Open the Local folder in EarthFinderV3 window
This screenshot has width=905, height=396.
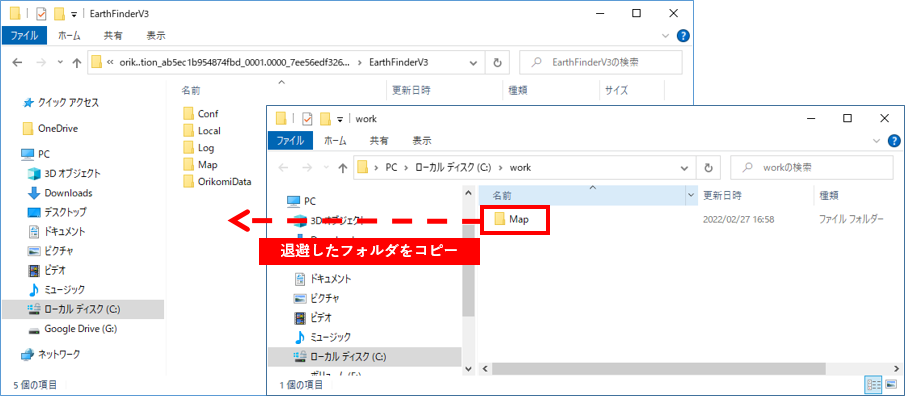pos(202,130)
